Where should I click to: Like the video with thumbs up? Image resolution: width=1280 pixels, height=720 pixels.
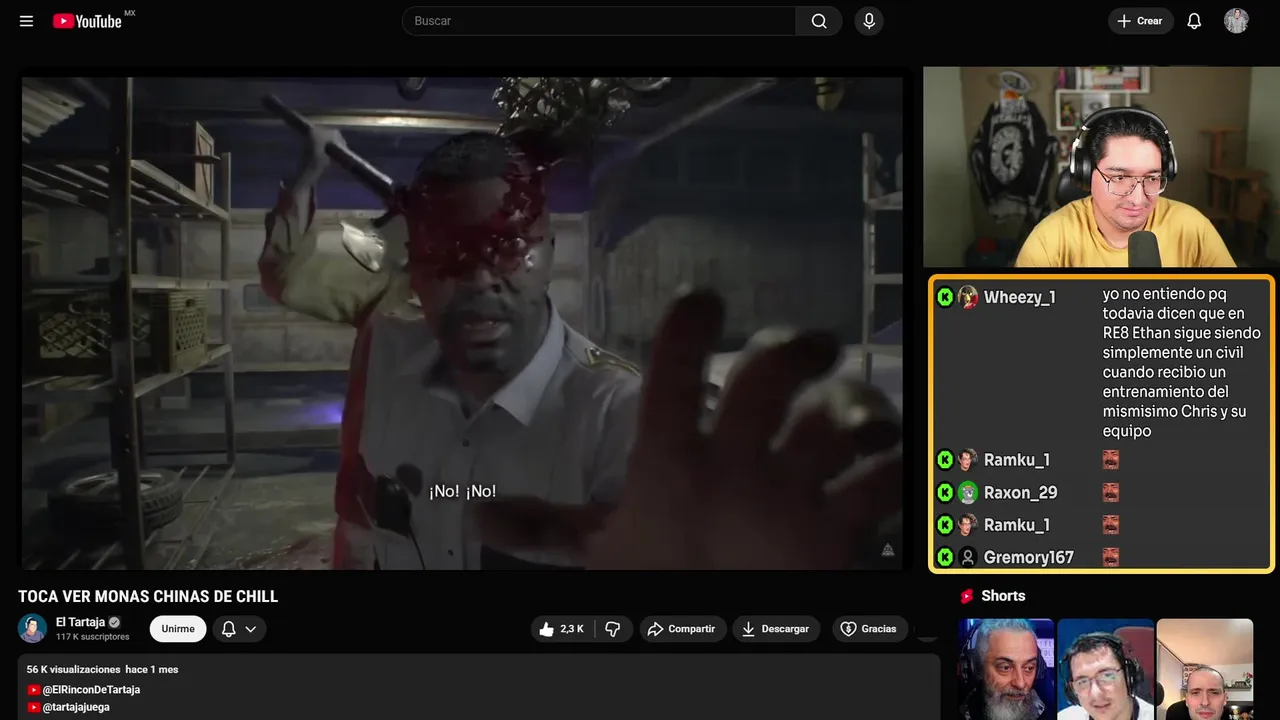coord(562,629)
